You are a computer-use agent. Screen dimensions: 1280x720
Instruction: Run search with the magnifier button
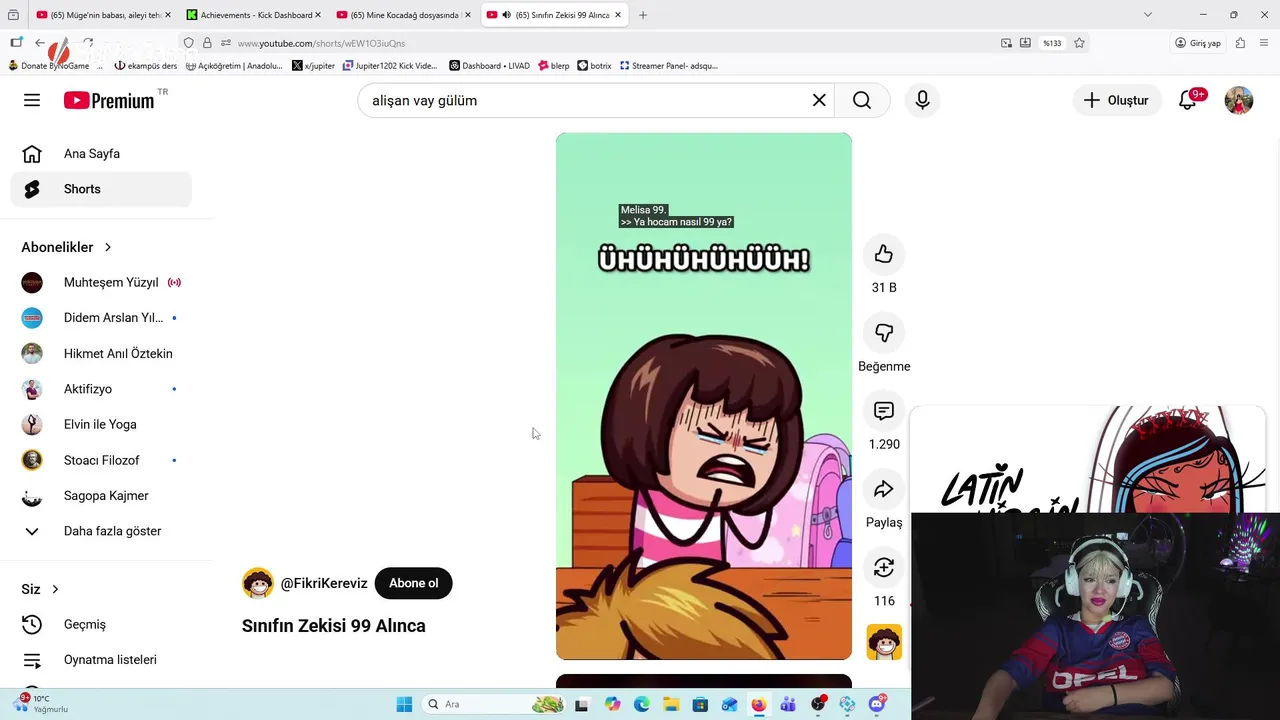tap(862, 100)
